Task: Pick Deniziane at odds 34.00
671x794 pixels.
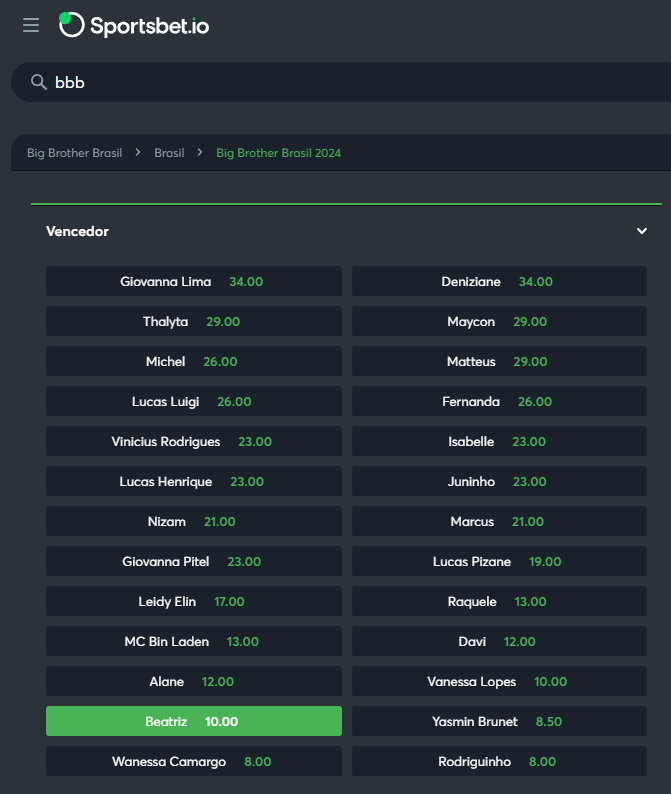Action: pos(499,281)
